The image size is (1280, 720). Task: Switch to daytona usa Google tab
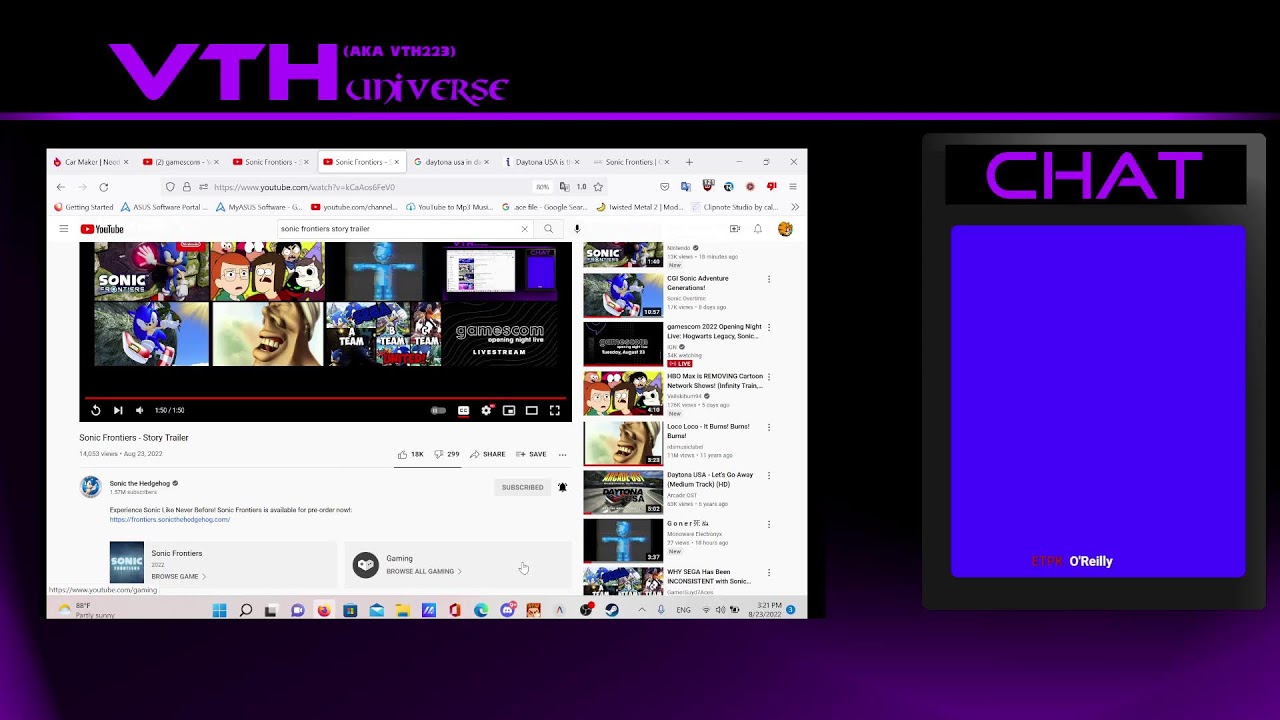pyautogui.click(x=450, y=162)
